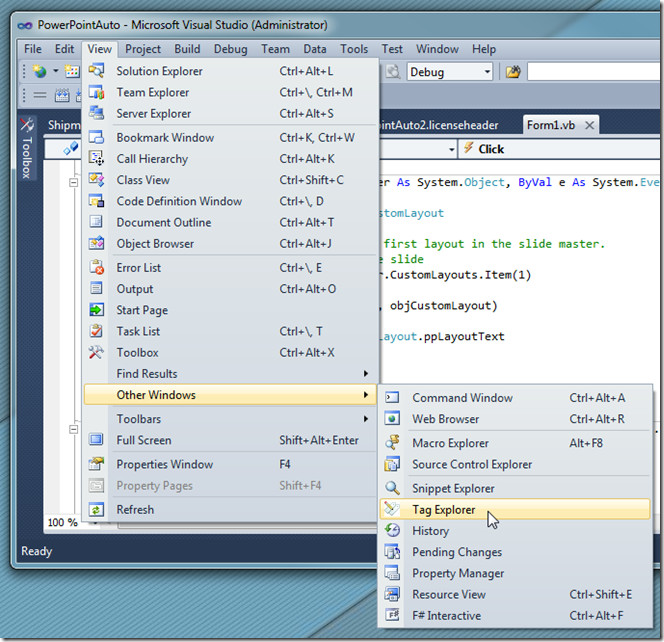664x642 pixels.
Task: Collapse the upper code outline minus box
Action: pyautogui.click(x=73, y=183)
